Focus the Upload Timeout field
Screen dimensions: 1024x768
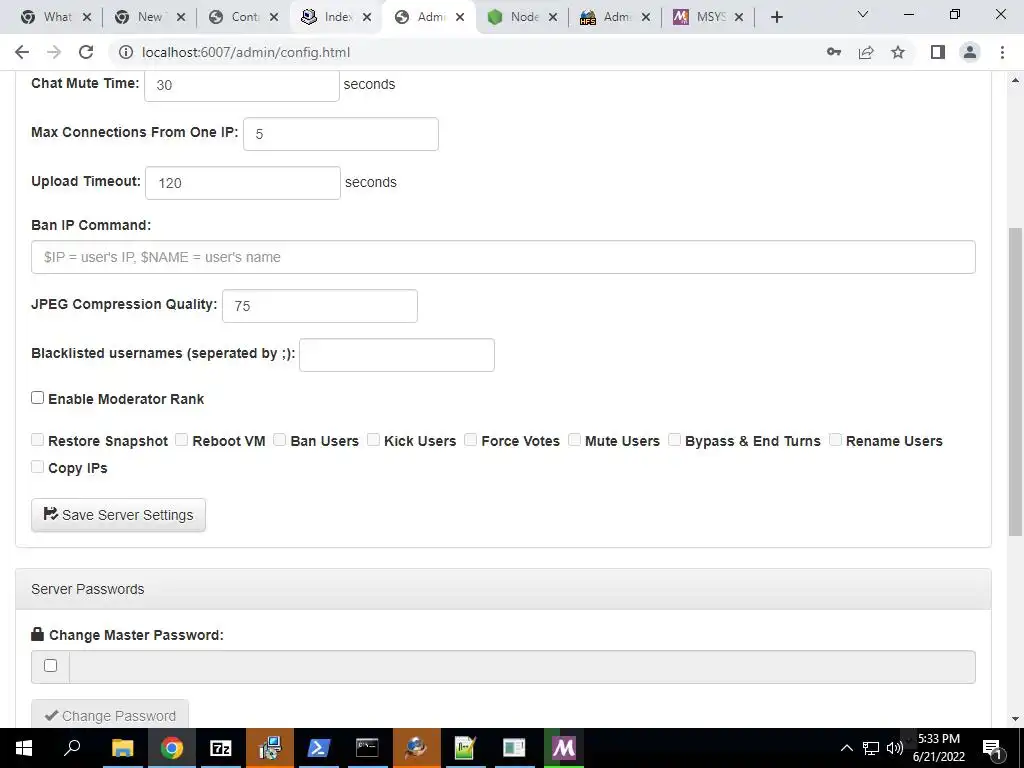[243, 183]
